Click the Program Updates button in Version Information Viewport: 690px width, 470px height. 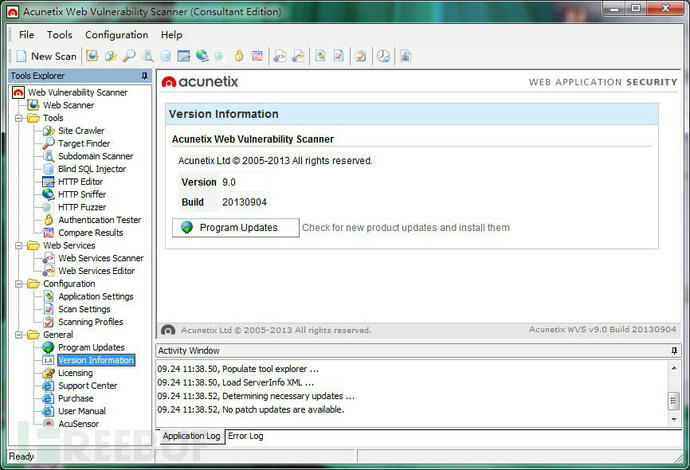[x=235, y=228]
